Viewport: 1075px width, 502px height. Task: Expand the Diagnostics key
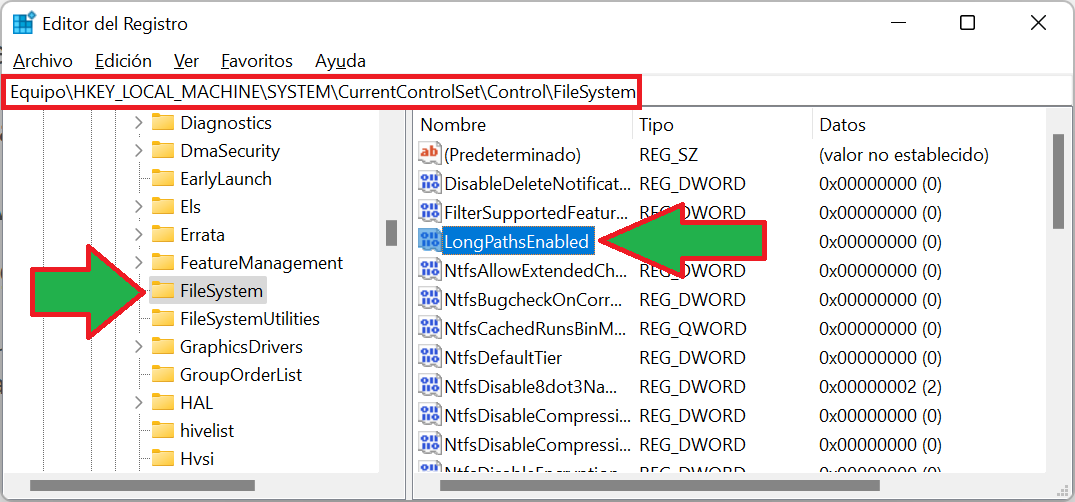(138, 123)
